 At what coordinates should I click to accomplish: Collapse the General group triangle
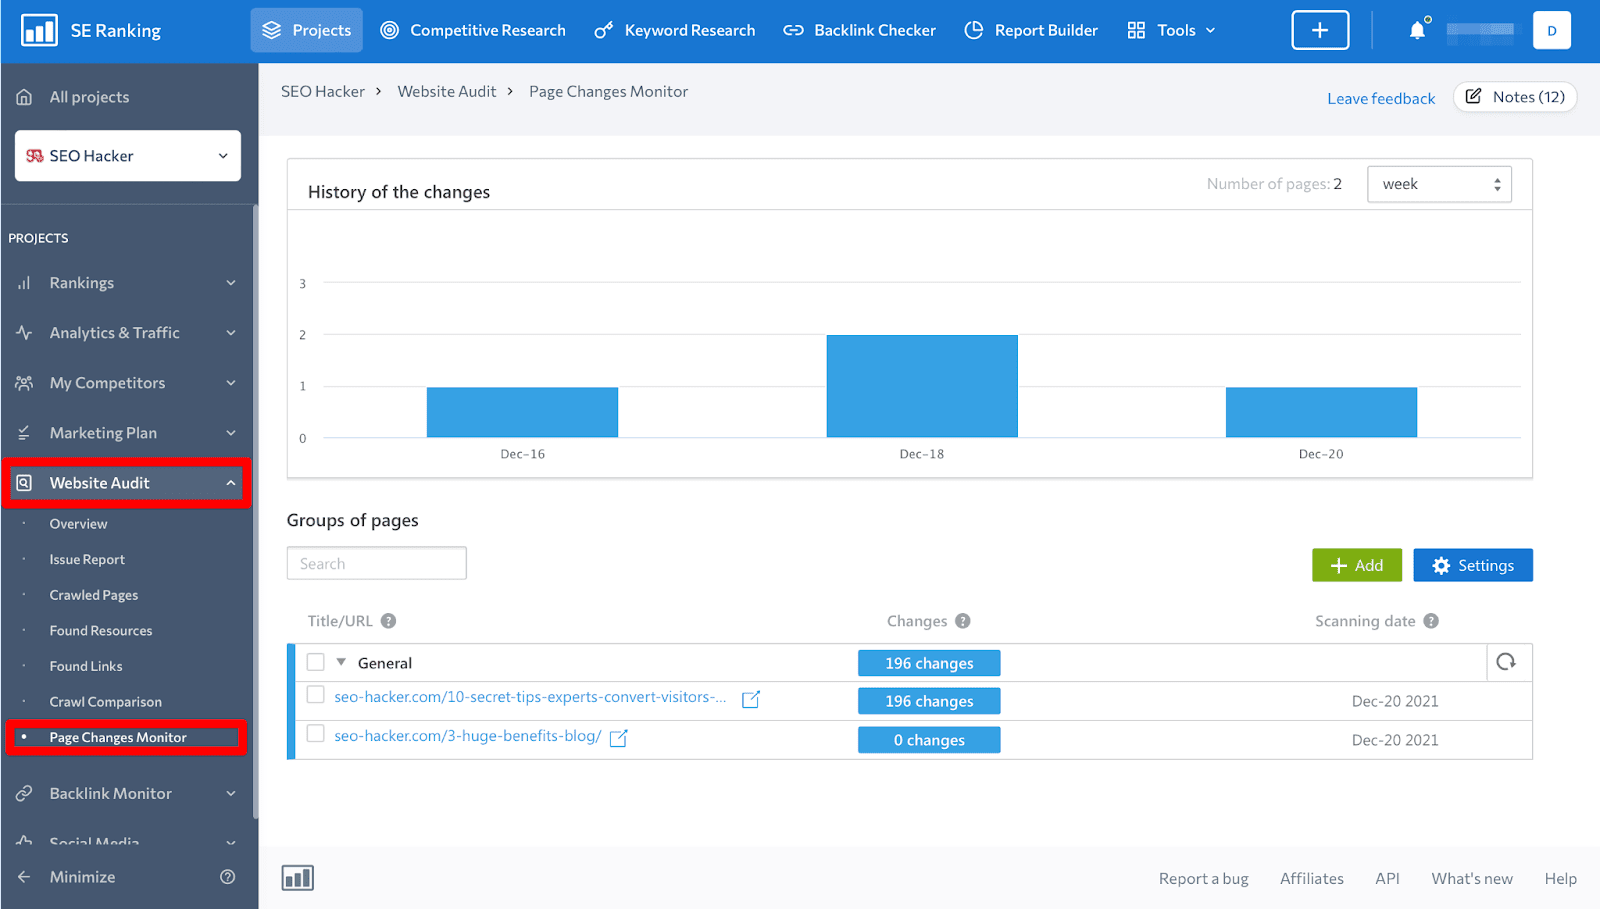(341, 662)
